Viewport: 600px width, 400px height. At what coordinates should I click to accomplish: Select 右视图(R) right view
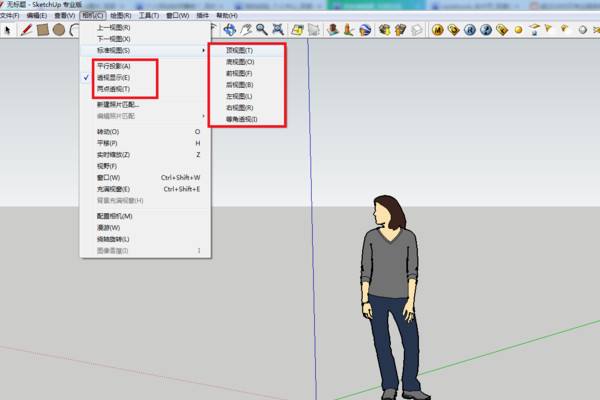point(239,108)
